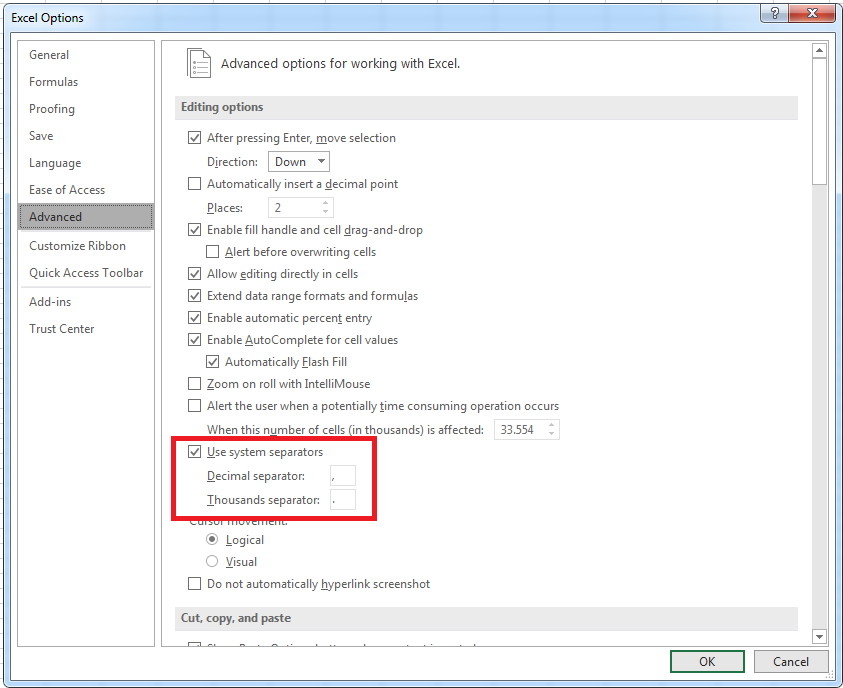Image resolution: width=843 pixels, height=688 pixels.
Task: Enable Automatically insert a decimal point
Action: tap(194, 184)
